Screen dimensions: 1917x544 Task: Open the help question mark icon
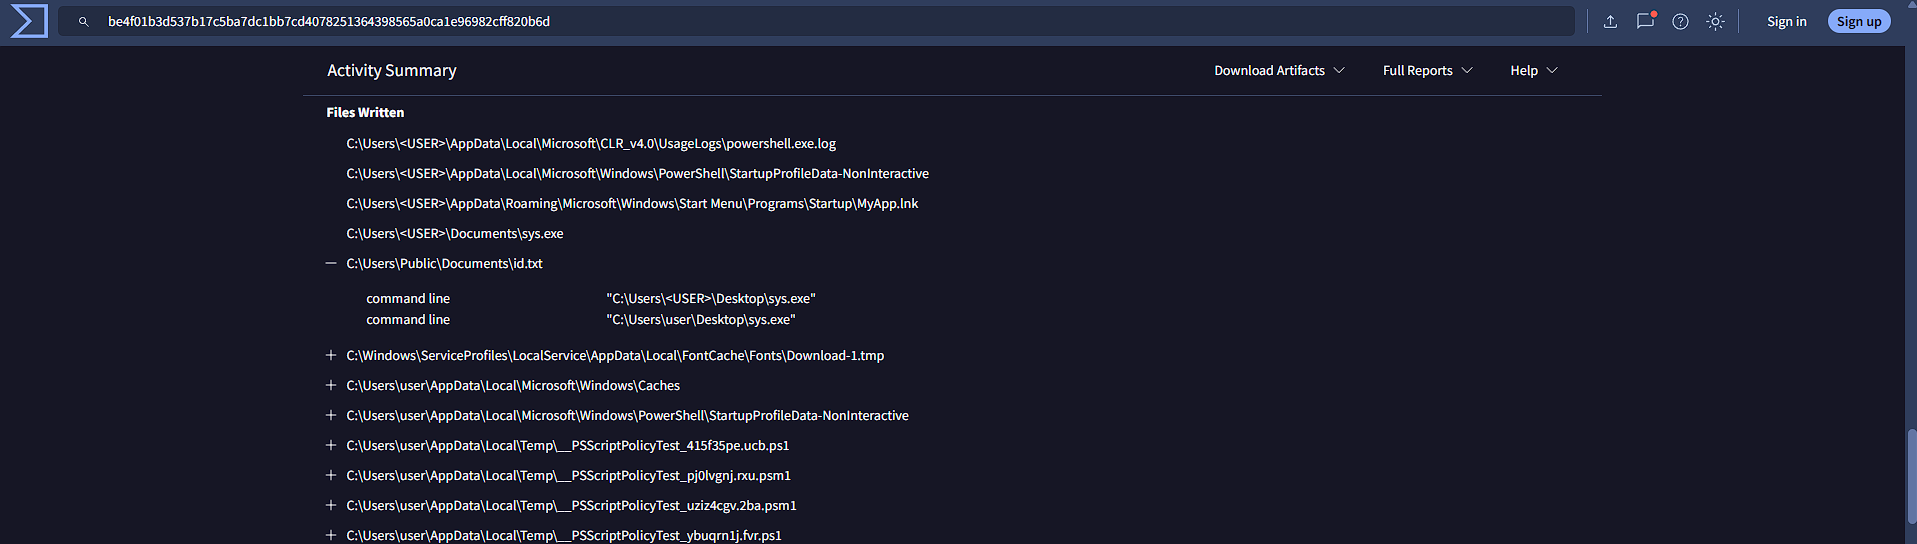1680,21
